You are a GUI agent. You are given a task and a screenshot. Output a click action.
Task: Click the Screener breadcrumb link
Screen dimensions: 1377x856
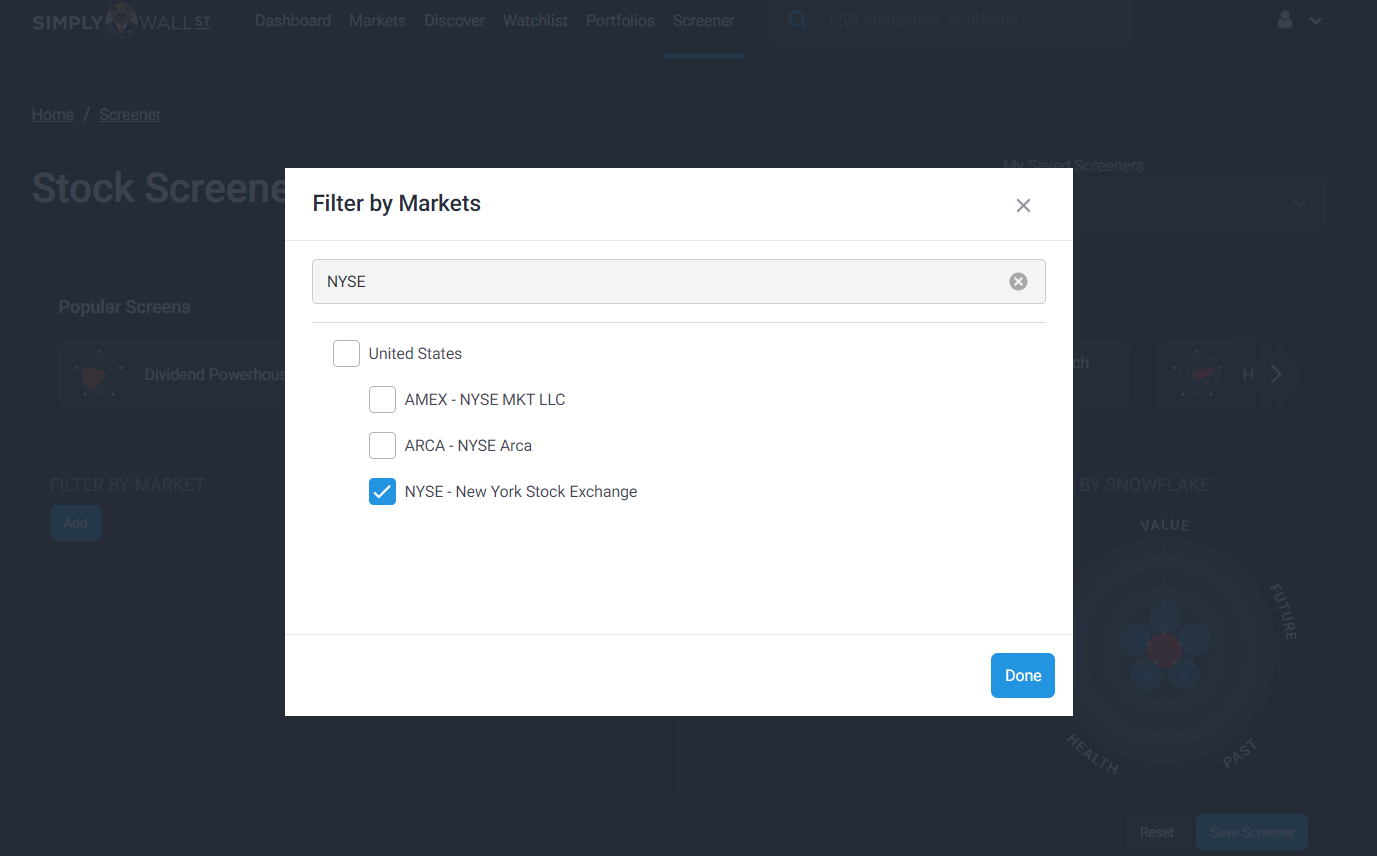130,115
